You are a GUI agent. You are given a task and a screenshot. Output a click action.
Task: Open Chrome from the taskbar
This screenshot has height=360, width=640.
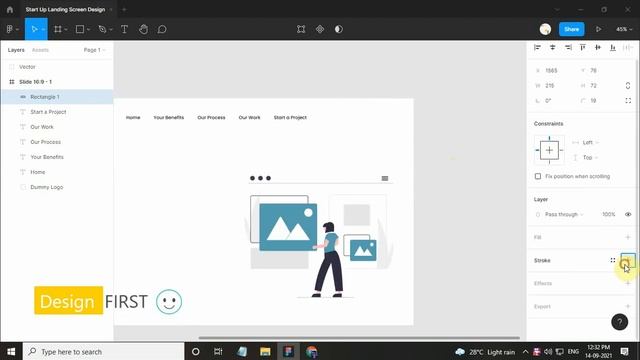point(311,351)
